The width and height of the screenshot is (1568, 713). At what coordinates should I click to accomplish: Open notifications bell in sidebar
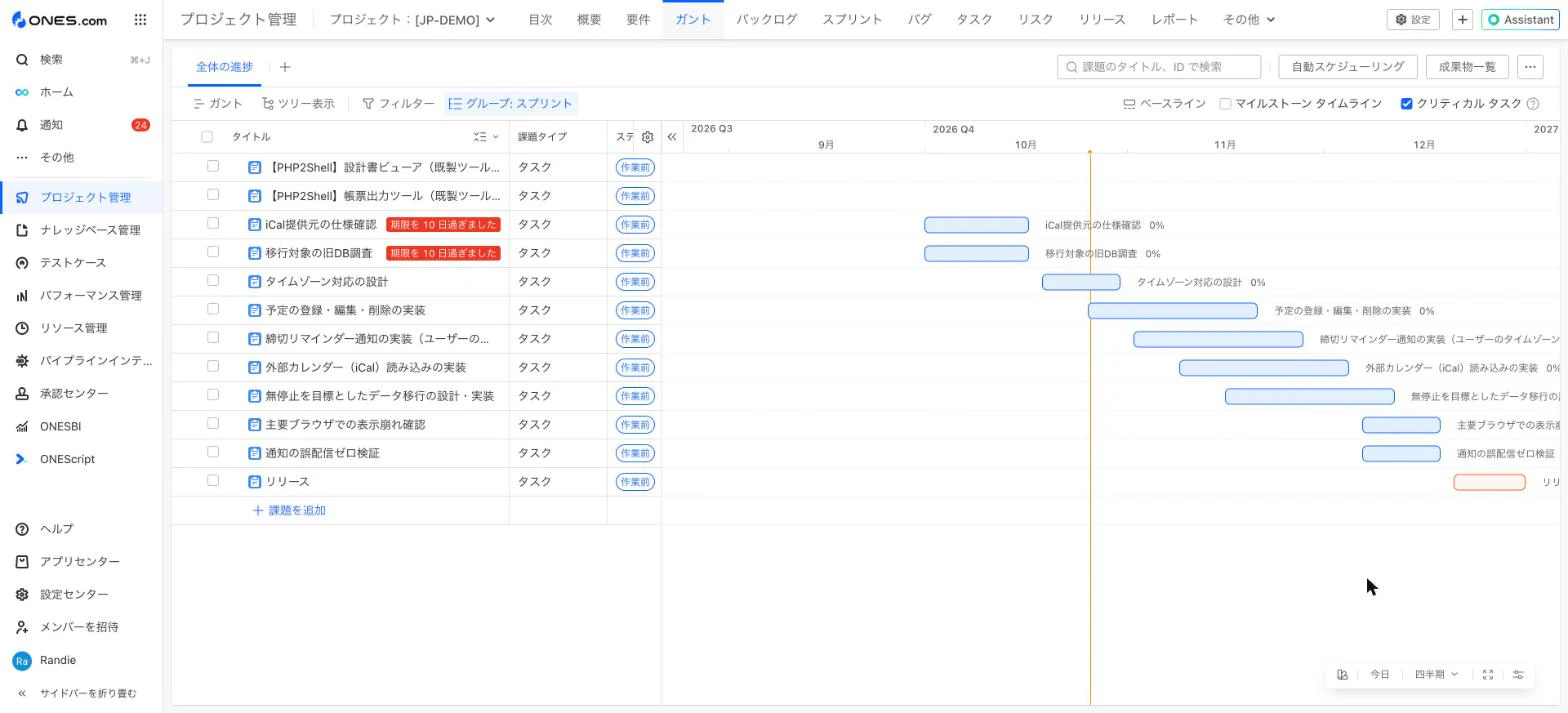[x=22, y=125]
